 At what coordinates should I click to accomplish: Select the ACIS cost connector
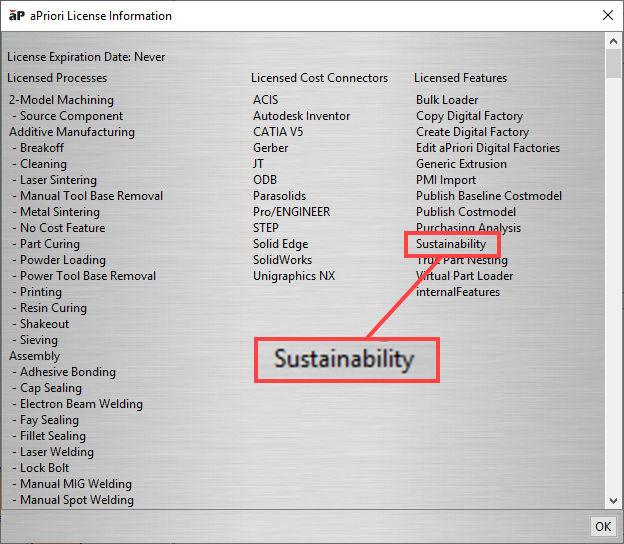(265, 100)
